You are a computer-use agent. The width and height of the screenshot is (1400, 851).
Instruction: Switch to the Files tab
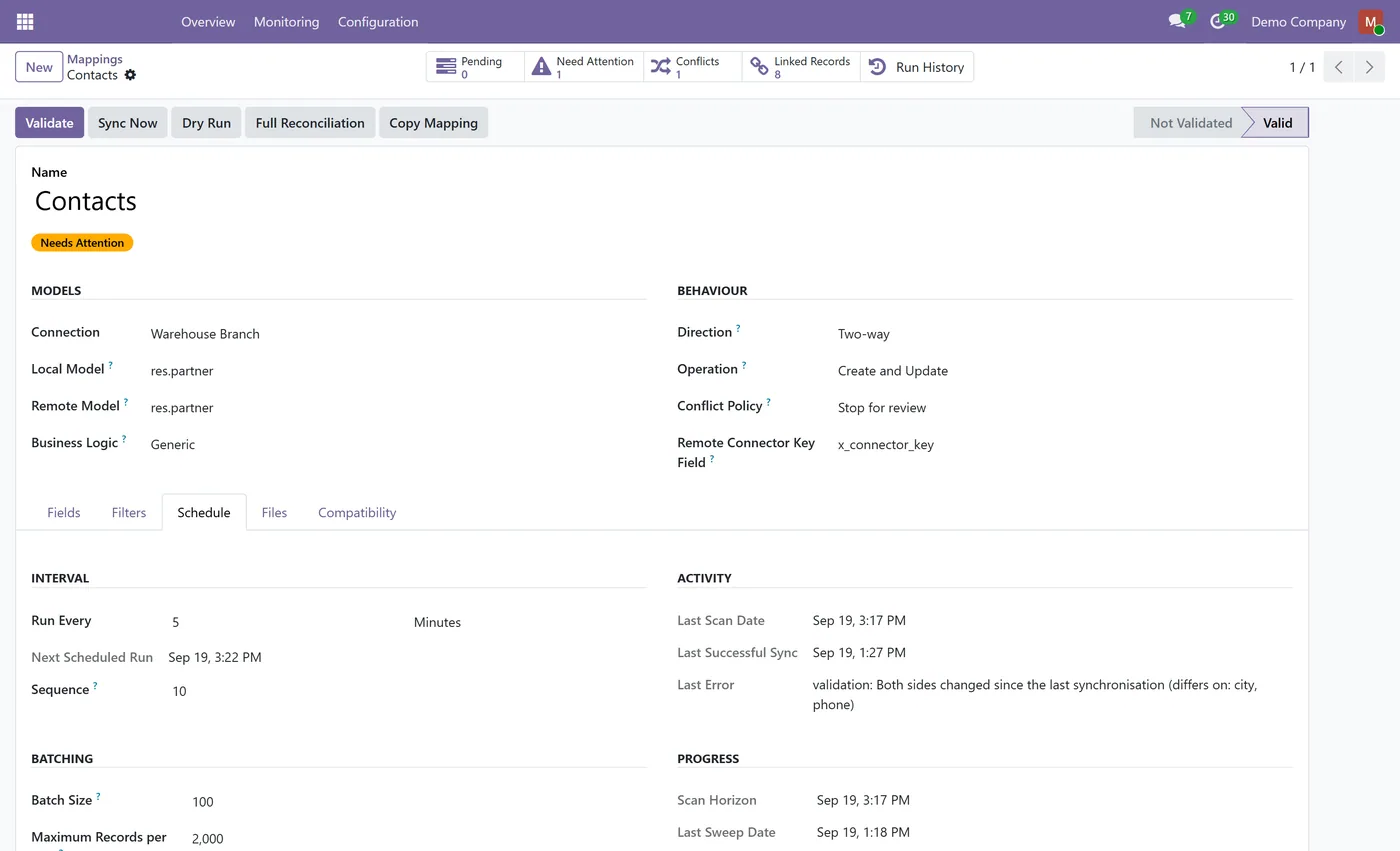click(x=274, y=512)
